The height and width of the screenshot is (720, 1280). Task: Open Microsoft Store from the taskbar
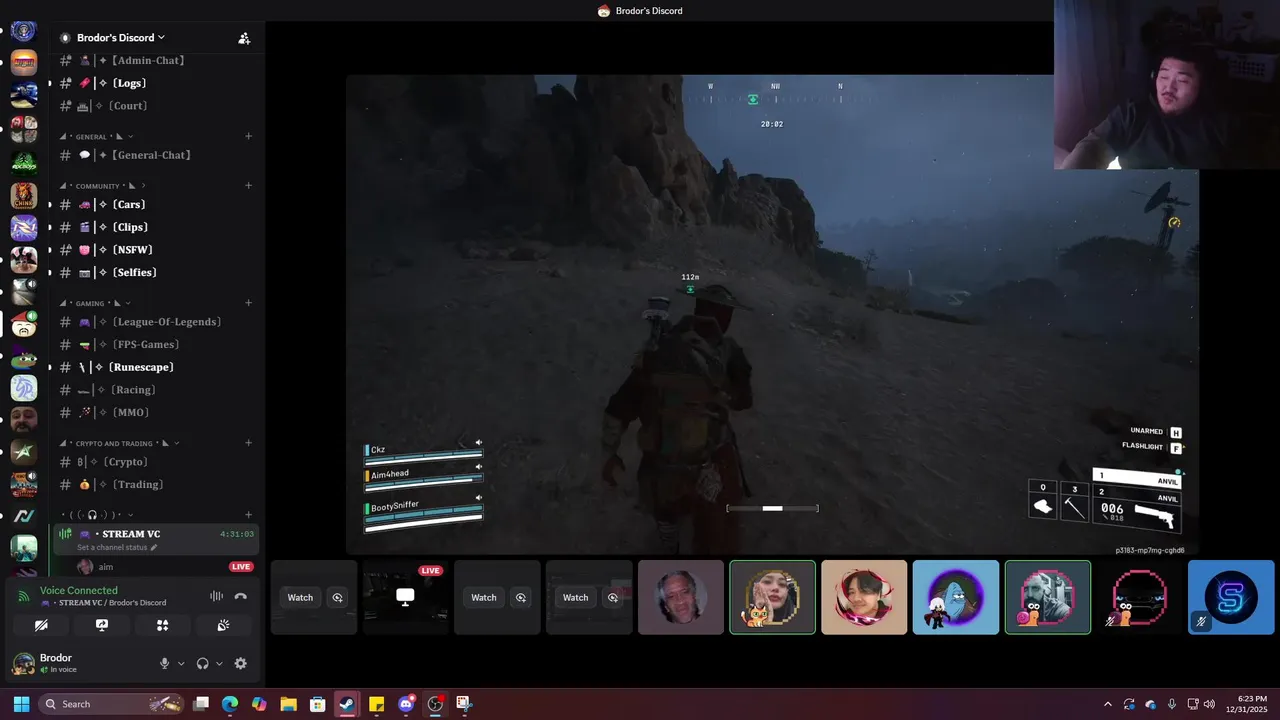tap(317, 704)
